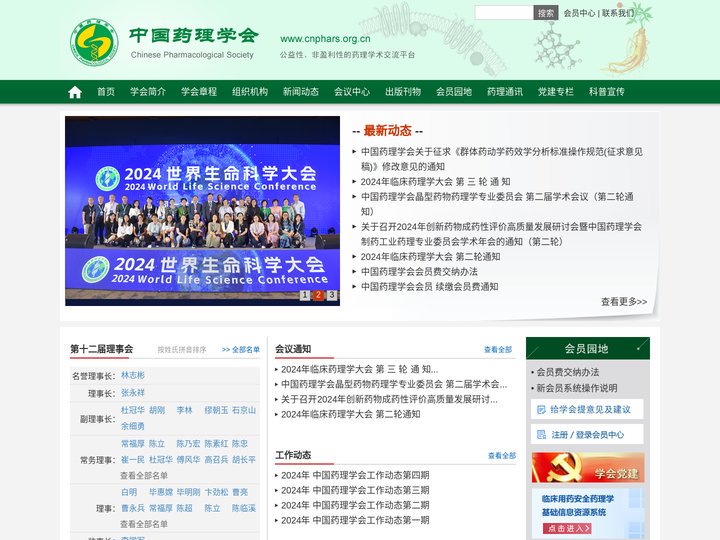Open 2024年 中国药理学会工作动态第三期
The height and width of the screenshot is (540, 720).
(x=355, y=490)
